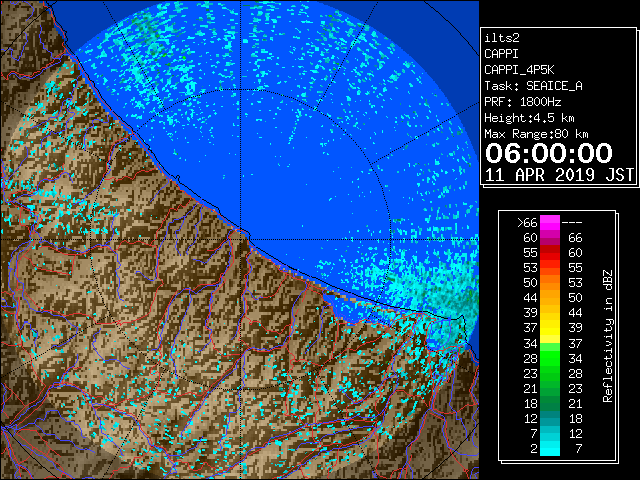Click the vertical "Reflectivity in dBZ" label
Screen dimensions: 640x480
(607, 336)
